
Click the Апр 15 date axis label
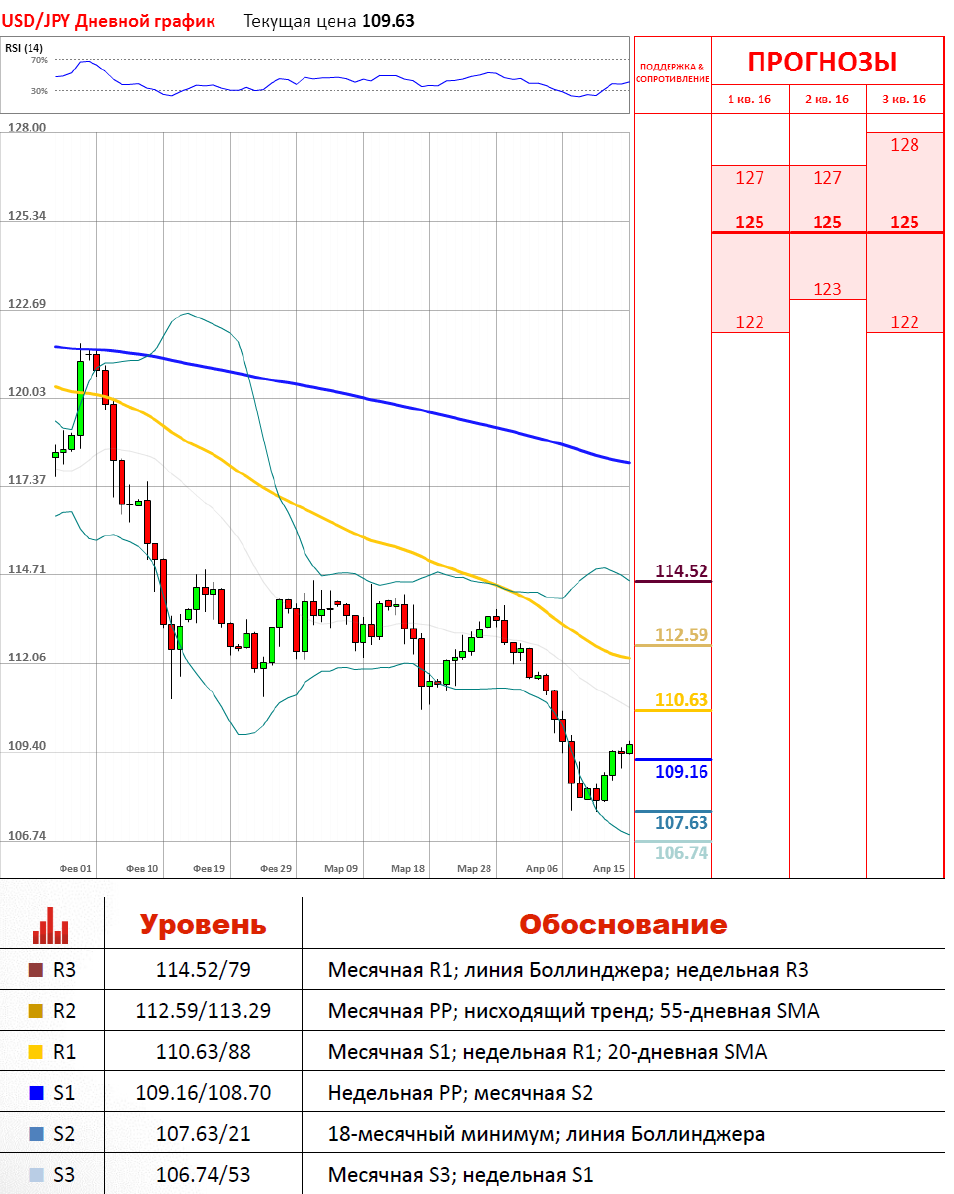pyautogui.click(x=608, y=869)
